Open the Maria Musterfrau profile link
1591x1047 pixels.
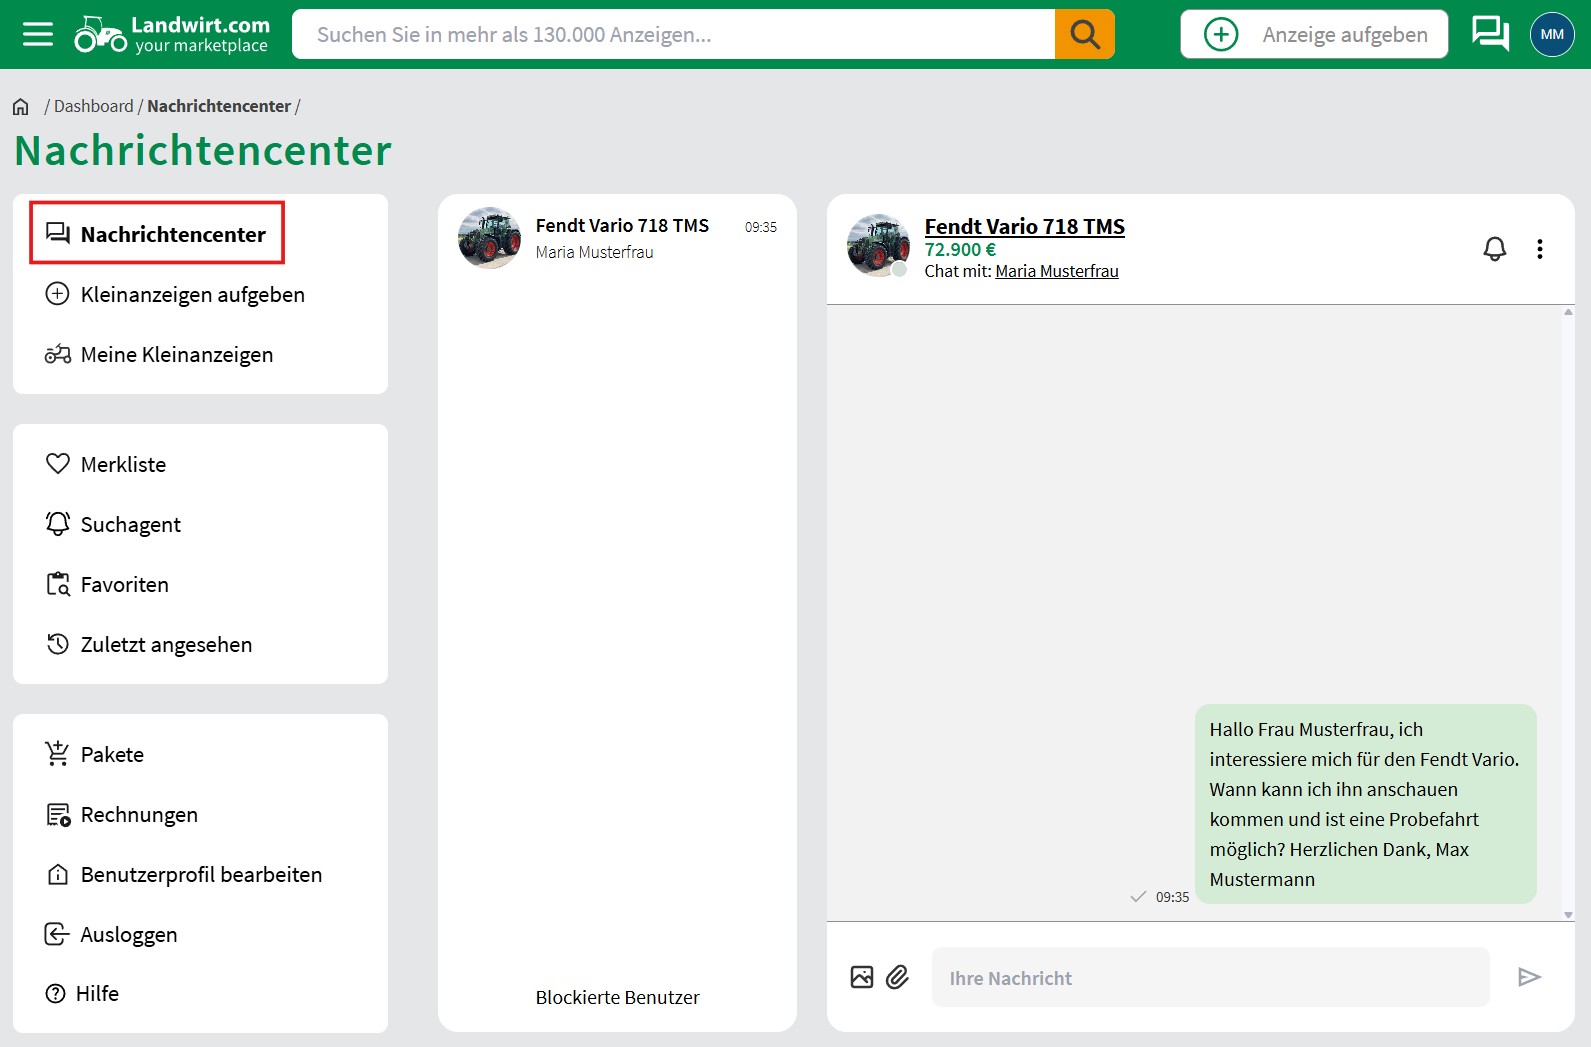tap(1056, 271)
